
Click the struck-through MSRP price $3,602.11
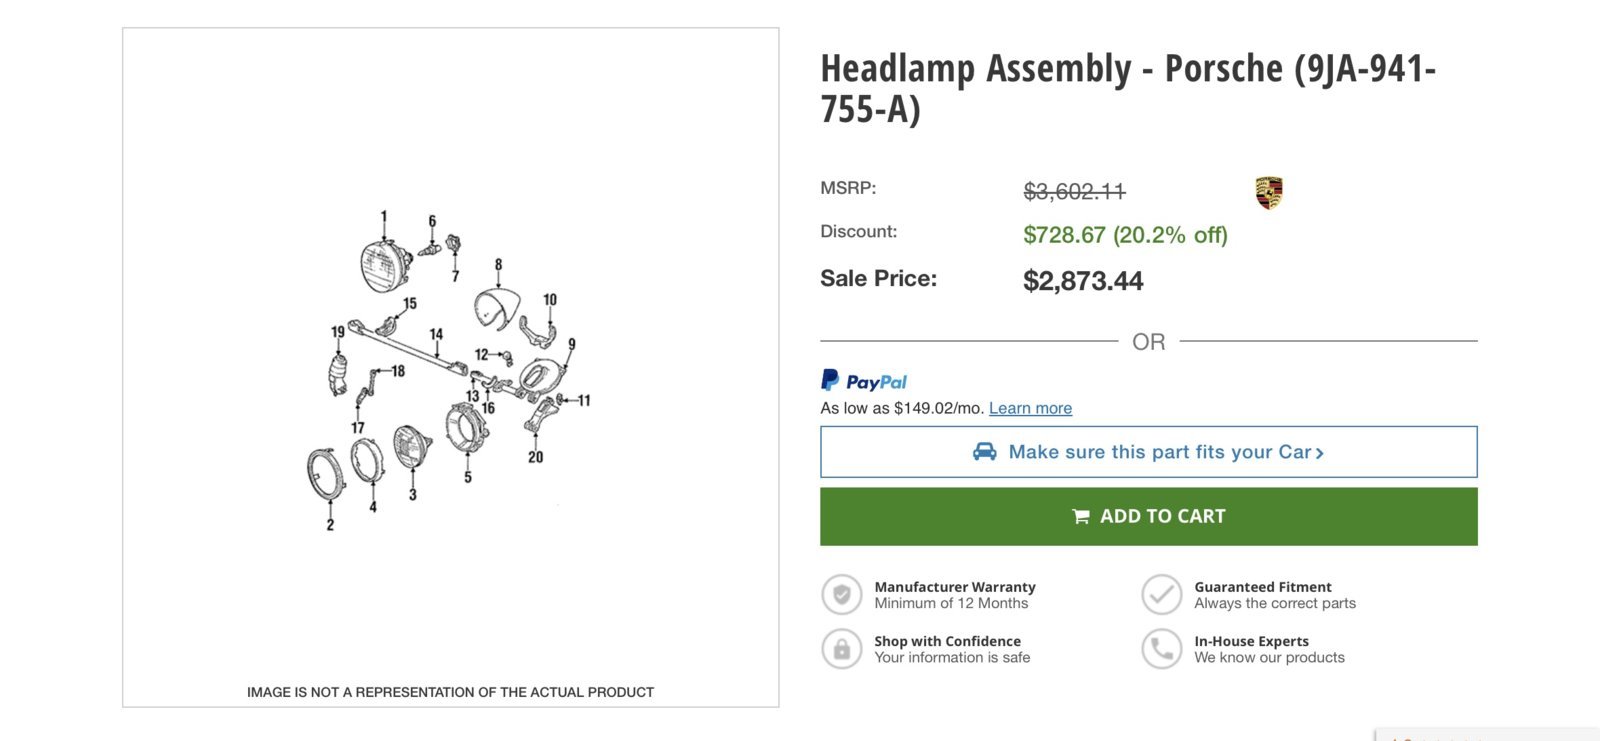1074,191
